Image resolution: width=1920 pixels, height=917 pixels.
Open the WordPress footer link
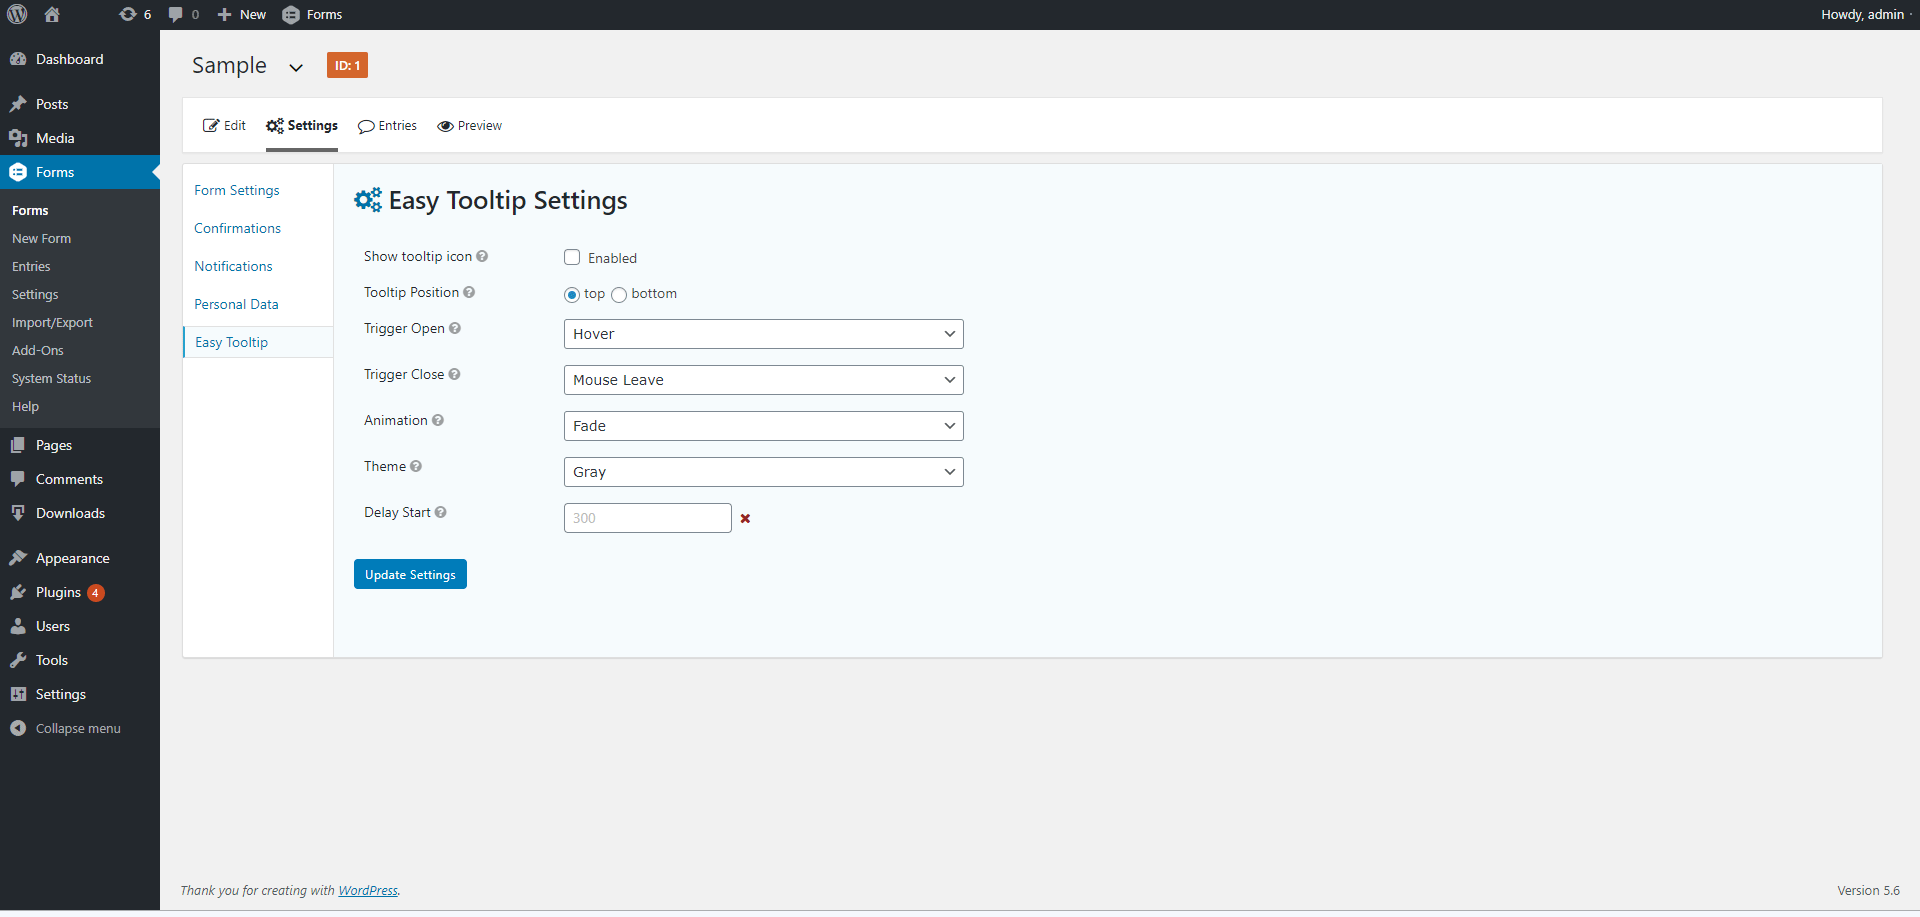click(368, 891)
